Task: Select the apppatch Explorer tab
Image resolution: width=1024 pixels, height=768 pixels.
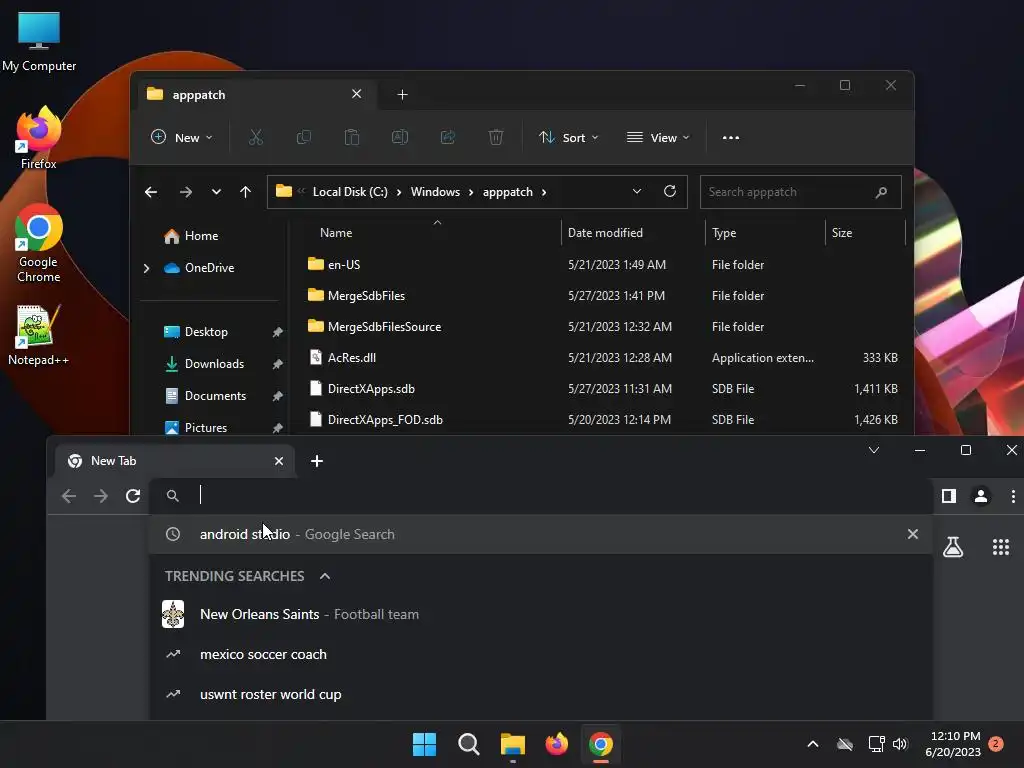Action: pos(255,95)
